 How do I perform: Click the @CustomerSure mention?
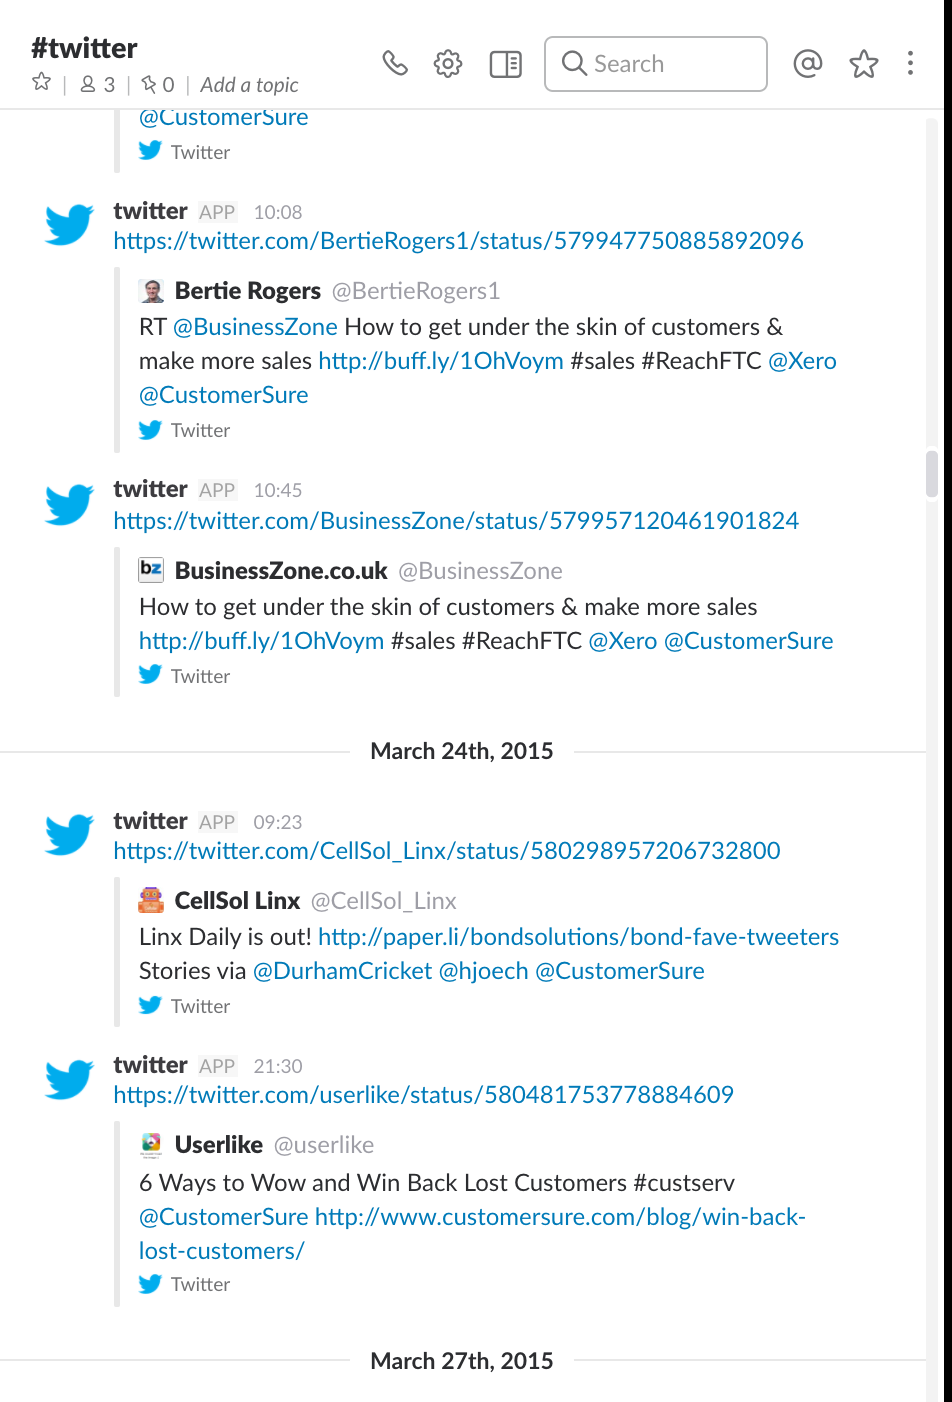748,640
